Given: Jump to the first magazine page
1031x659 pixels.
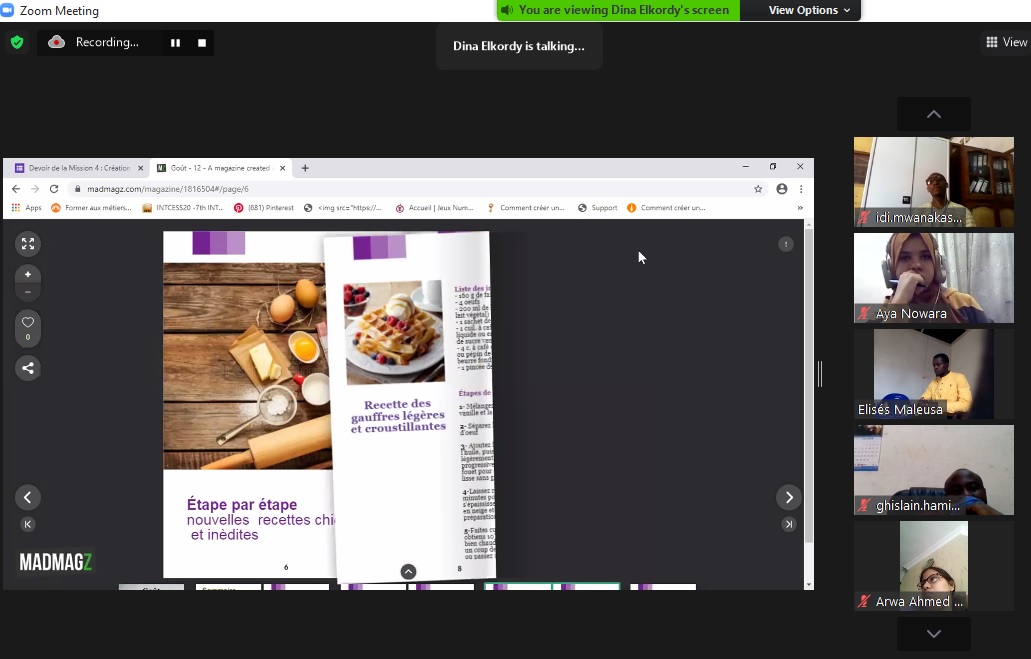Looking at the screenshot, I should pyautogui.click(x=28, y=524).
